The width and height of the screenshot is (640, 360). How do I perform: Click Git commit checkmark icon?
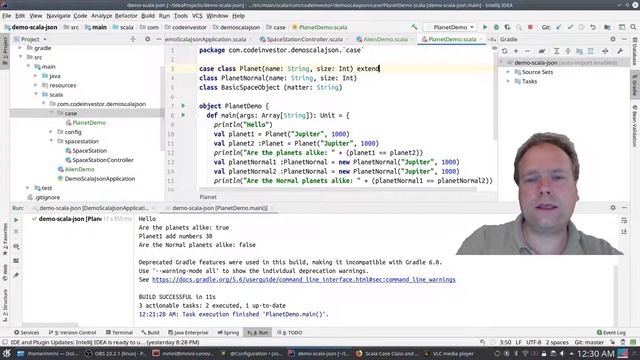(570, 27)
